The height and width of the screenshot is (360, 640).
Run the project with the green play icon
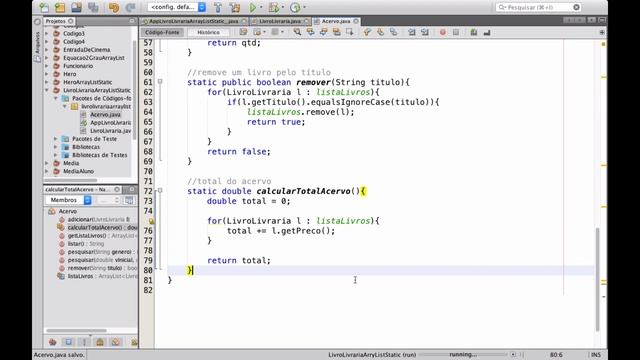point(253,7)
